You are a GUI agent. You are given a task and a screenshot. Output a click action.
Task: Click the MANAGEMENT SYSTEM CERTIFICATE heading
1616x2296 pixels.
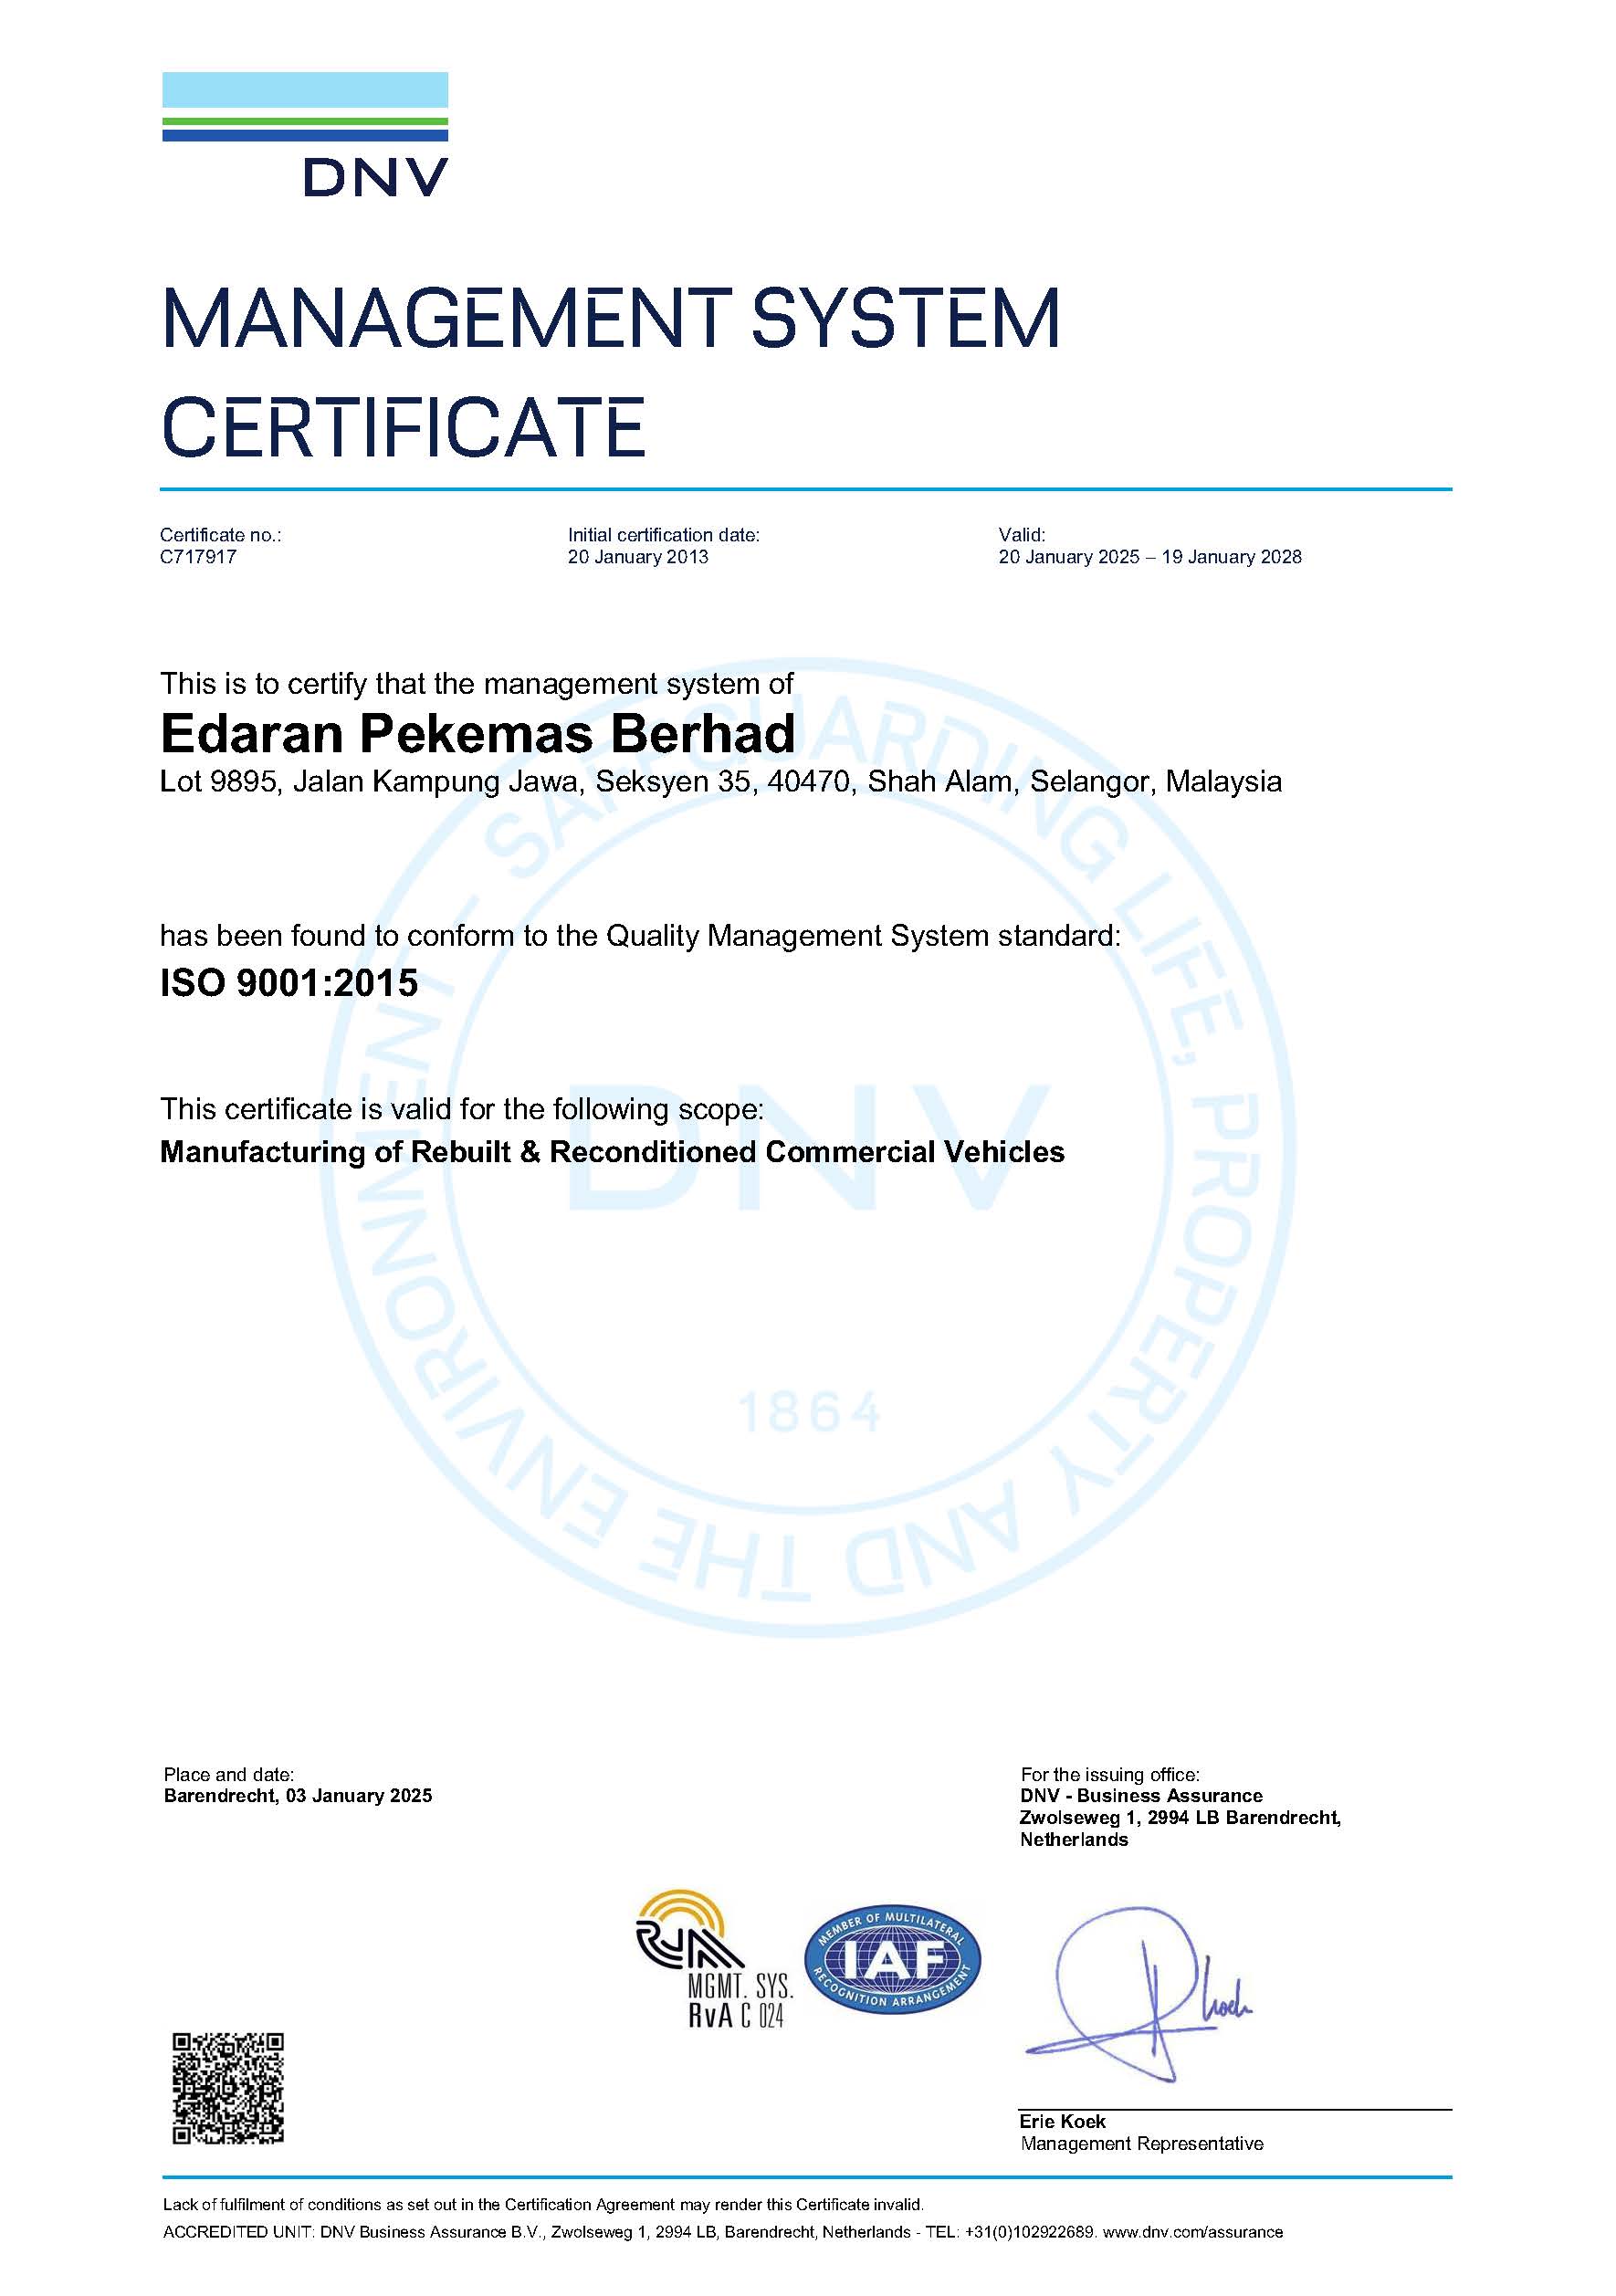pos(610,372)
